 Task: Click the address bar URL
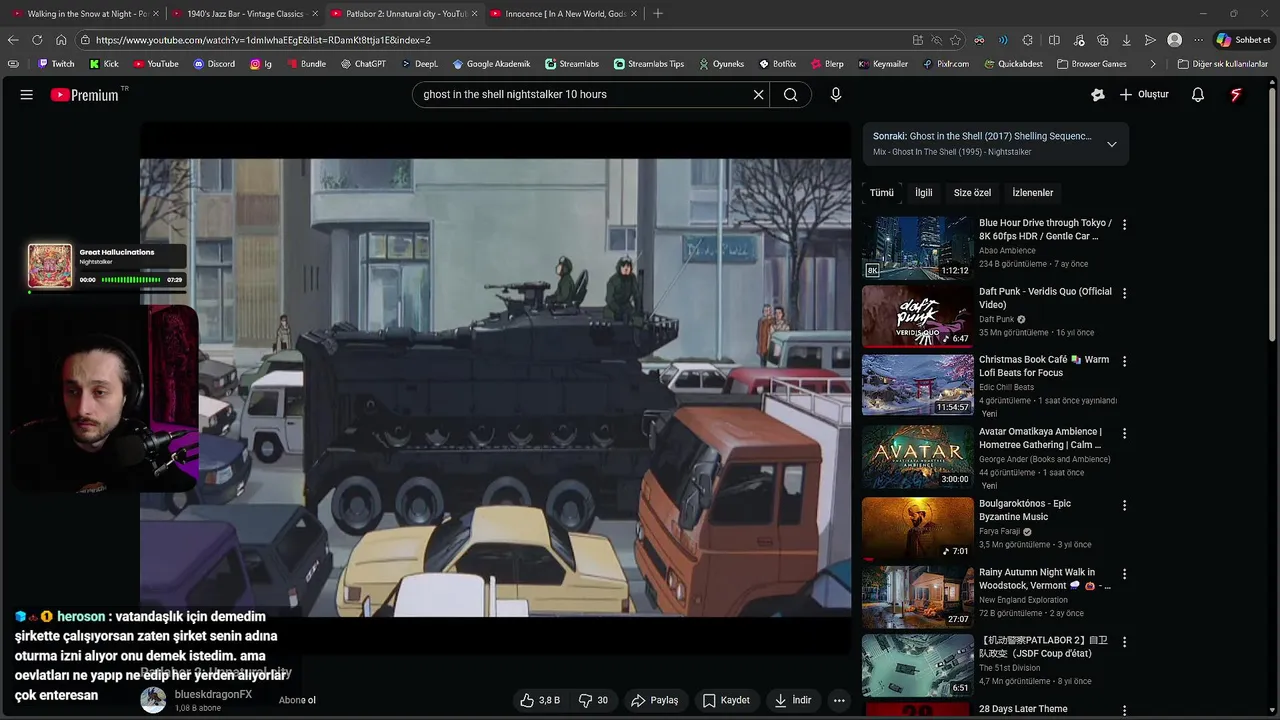263,40
